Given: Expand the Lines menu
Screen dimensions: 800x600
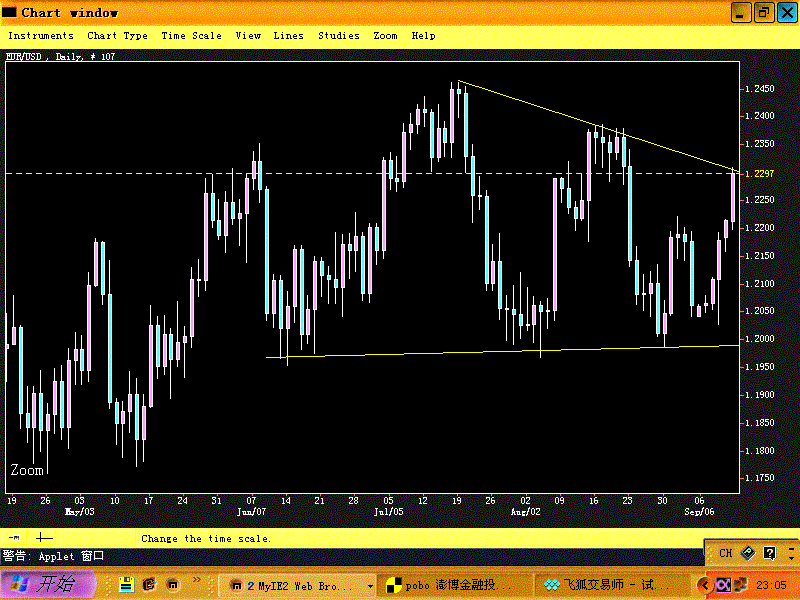Looking at the screenshot, I should 288,35.
